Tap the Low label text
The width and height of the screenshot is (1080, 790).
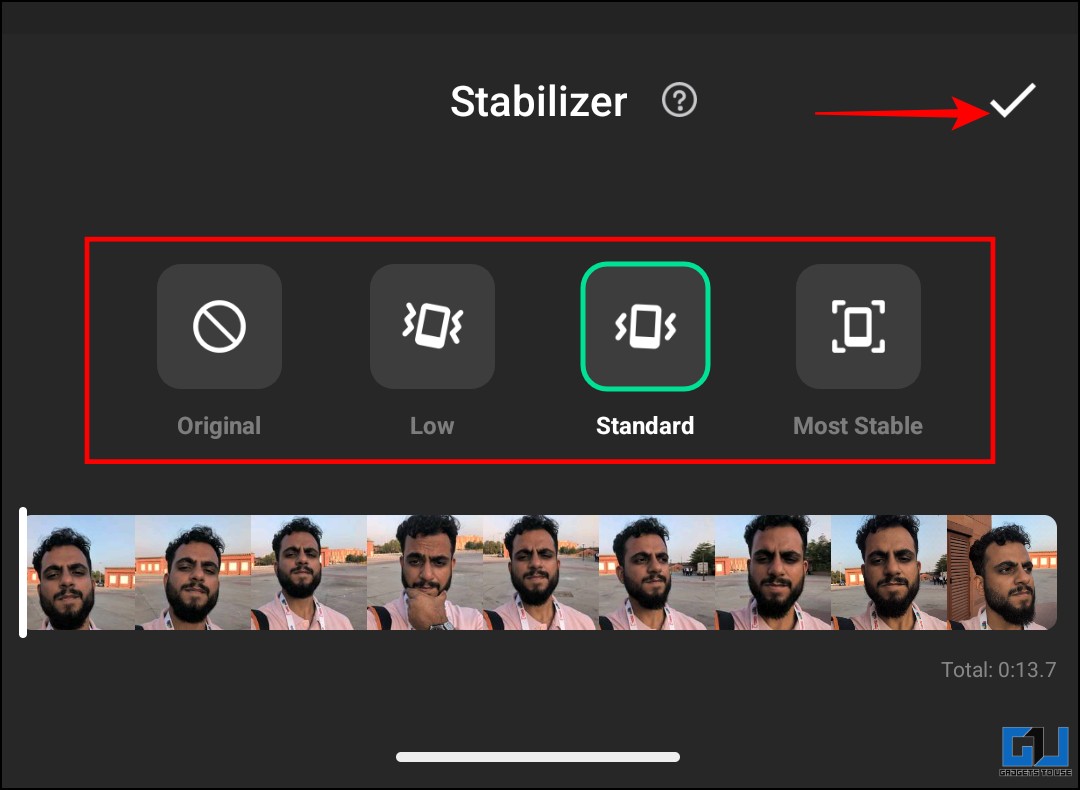pyautogui.click(x=432, y=426)
